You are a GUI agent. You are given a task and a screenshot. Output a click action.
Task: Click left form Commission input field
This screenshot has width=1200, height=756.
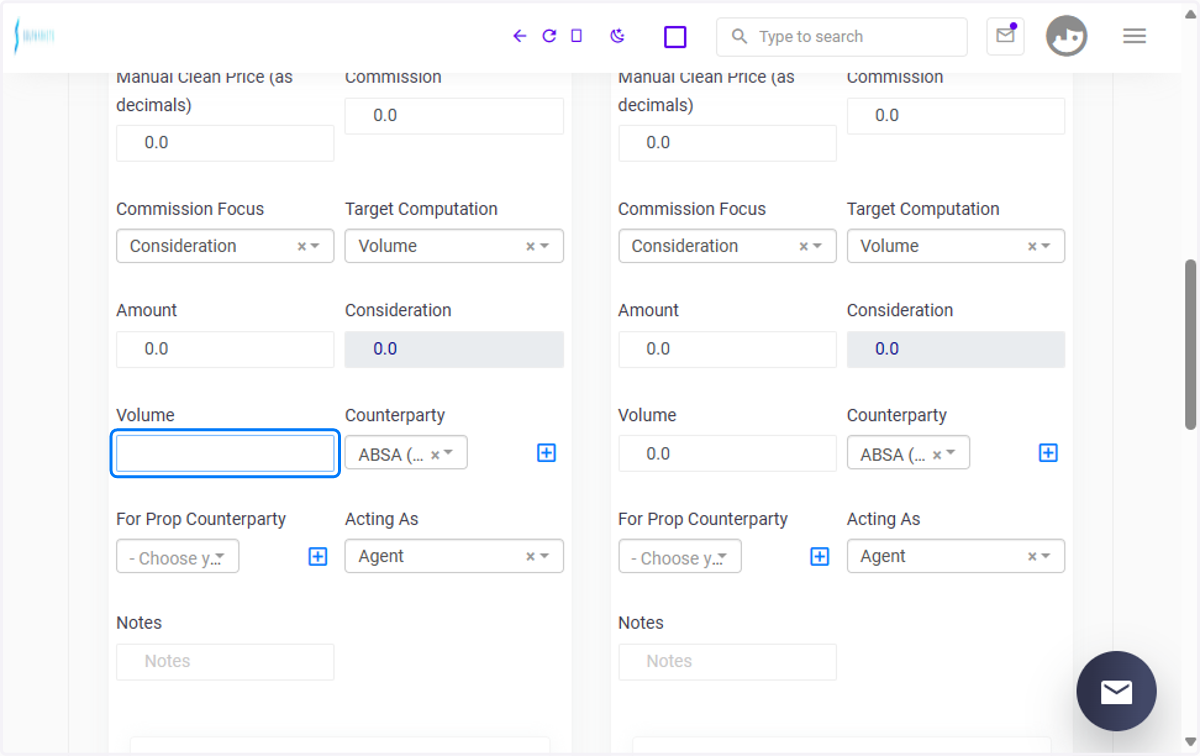454,116
